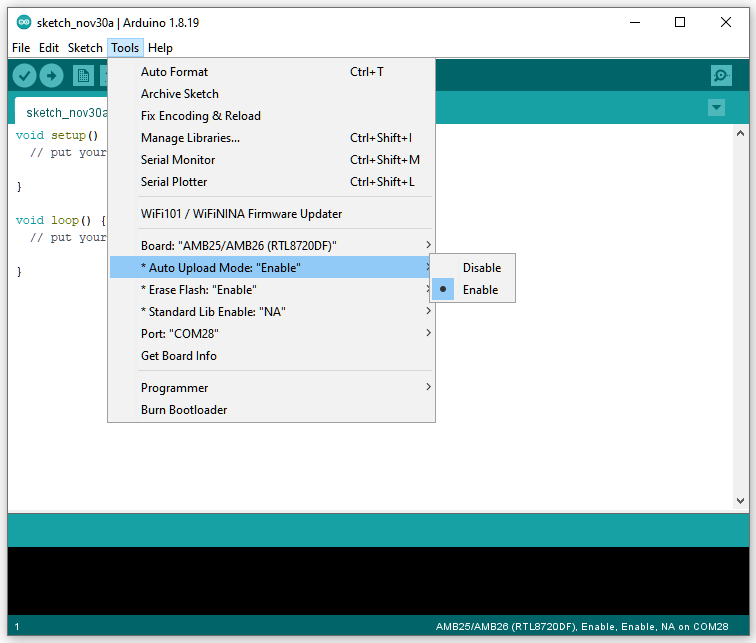Open Serial Monitor magnifier icon in toolbar

[721, 76]
